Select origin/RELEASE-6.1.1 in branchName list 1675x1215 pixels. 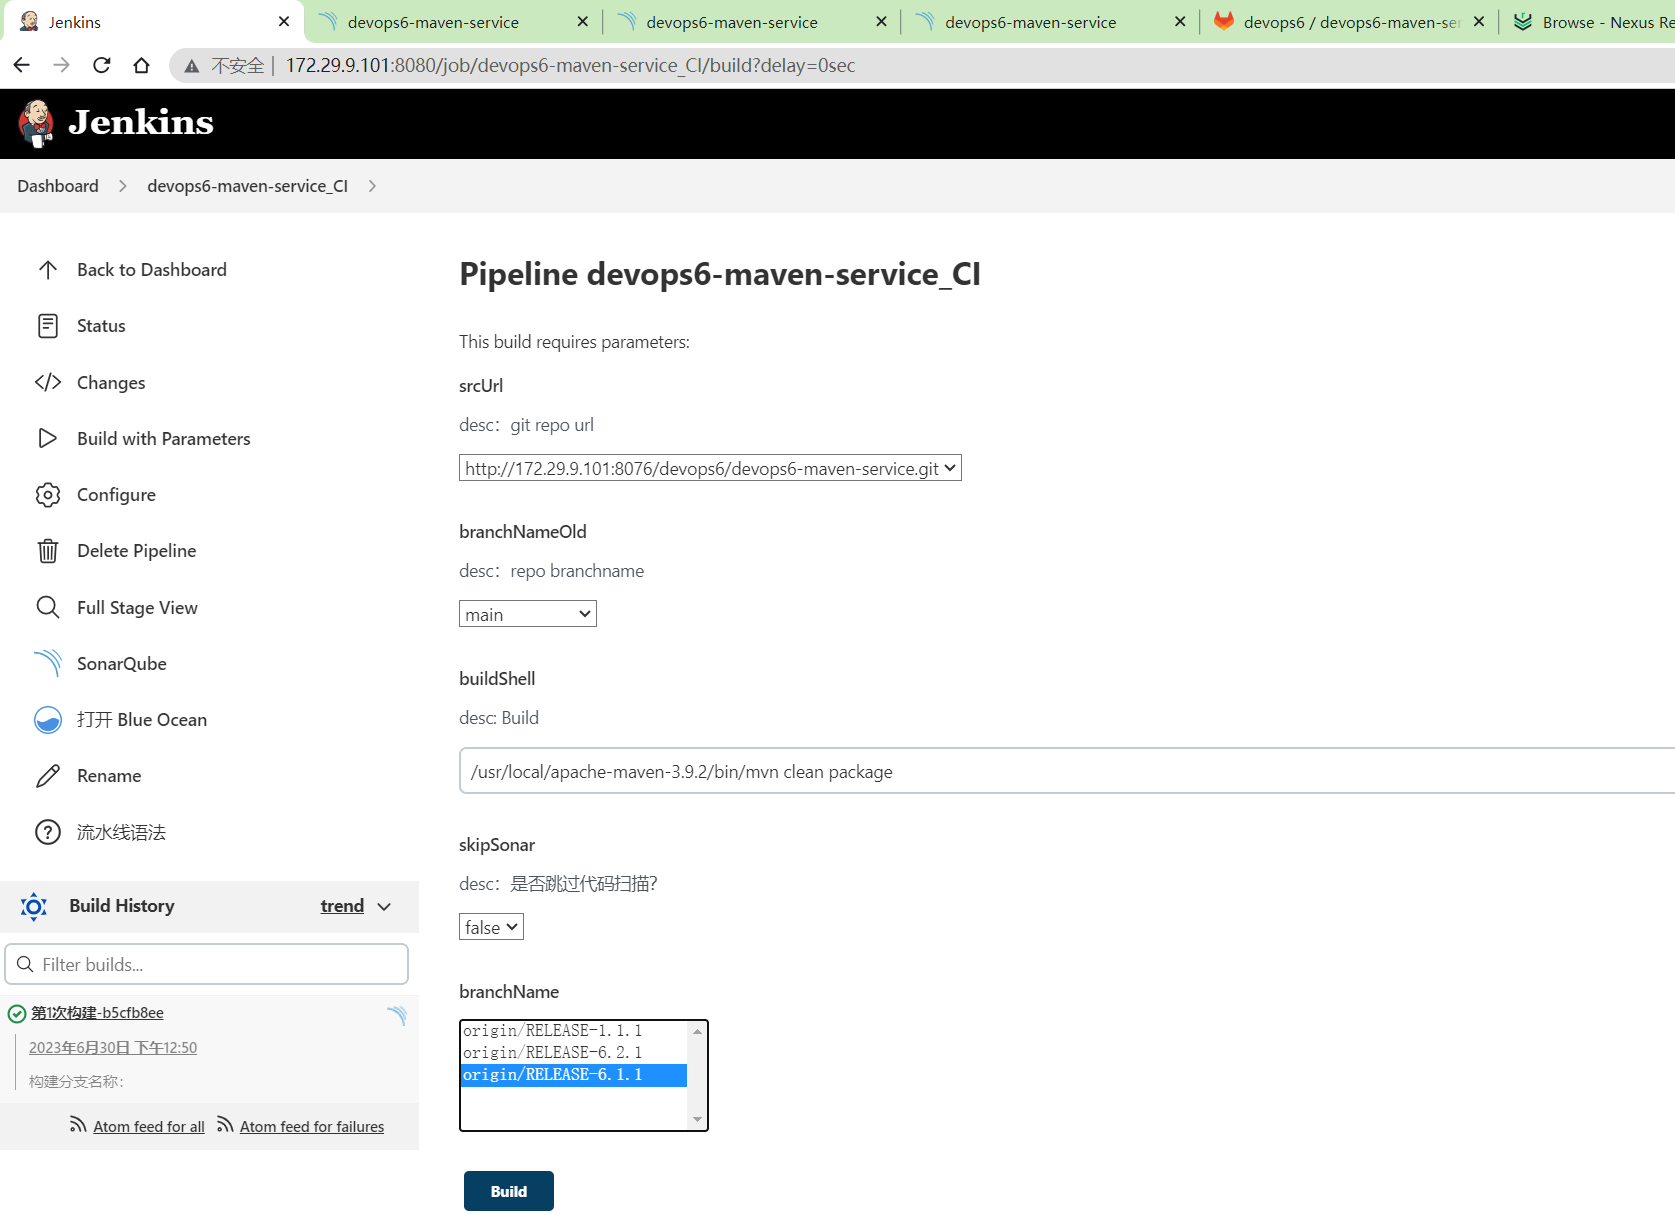[x=574, y=1075]
